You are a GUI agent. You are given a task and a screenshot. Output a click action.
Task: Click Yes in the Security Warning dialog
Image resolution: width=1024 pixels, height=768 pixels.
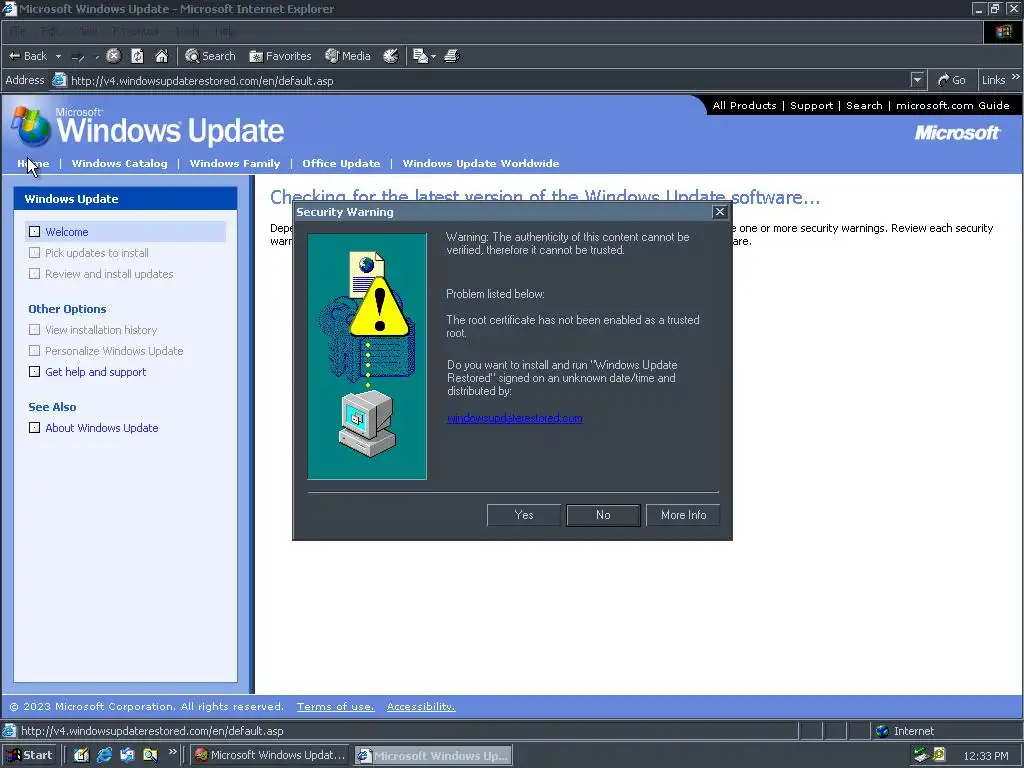pos(524,515)
